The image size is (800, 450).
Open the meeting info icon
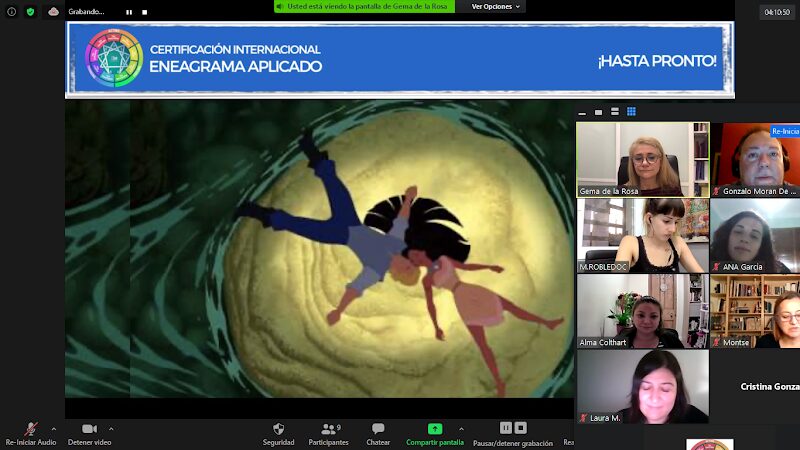click(x=11, y=11)
